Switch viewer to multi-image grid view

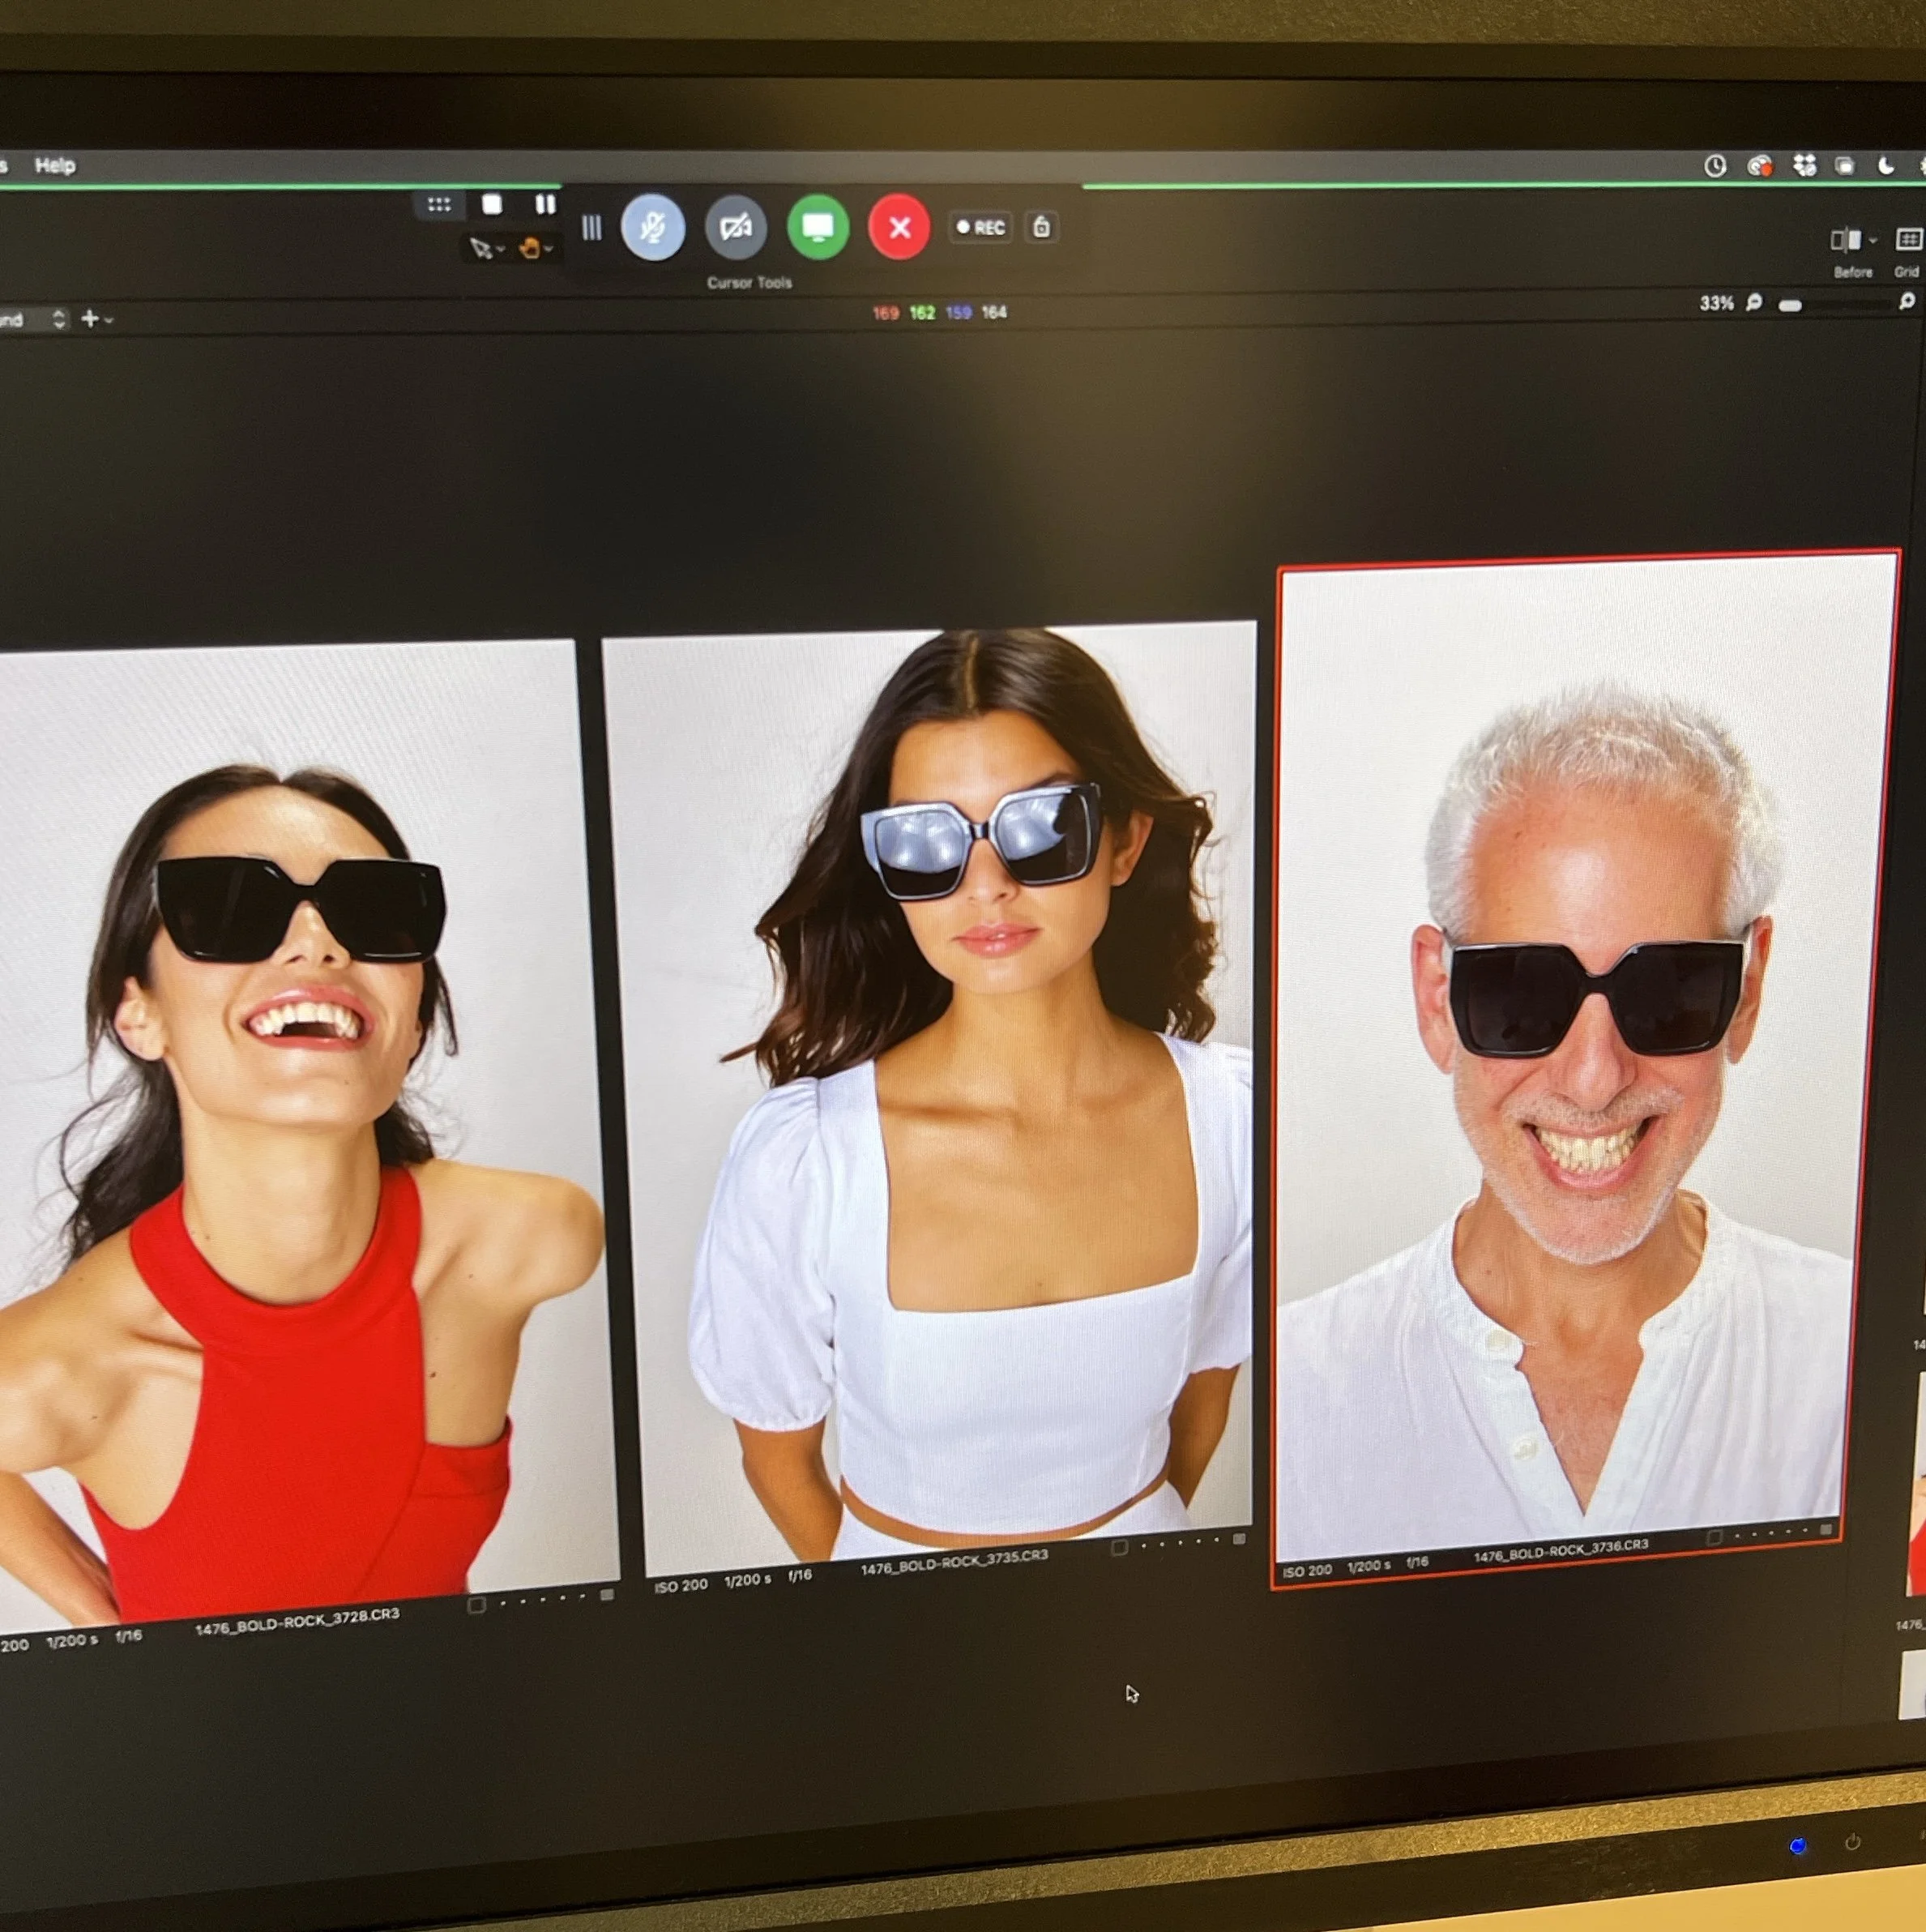tap(439, 205)
